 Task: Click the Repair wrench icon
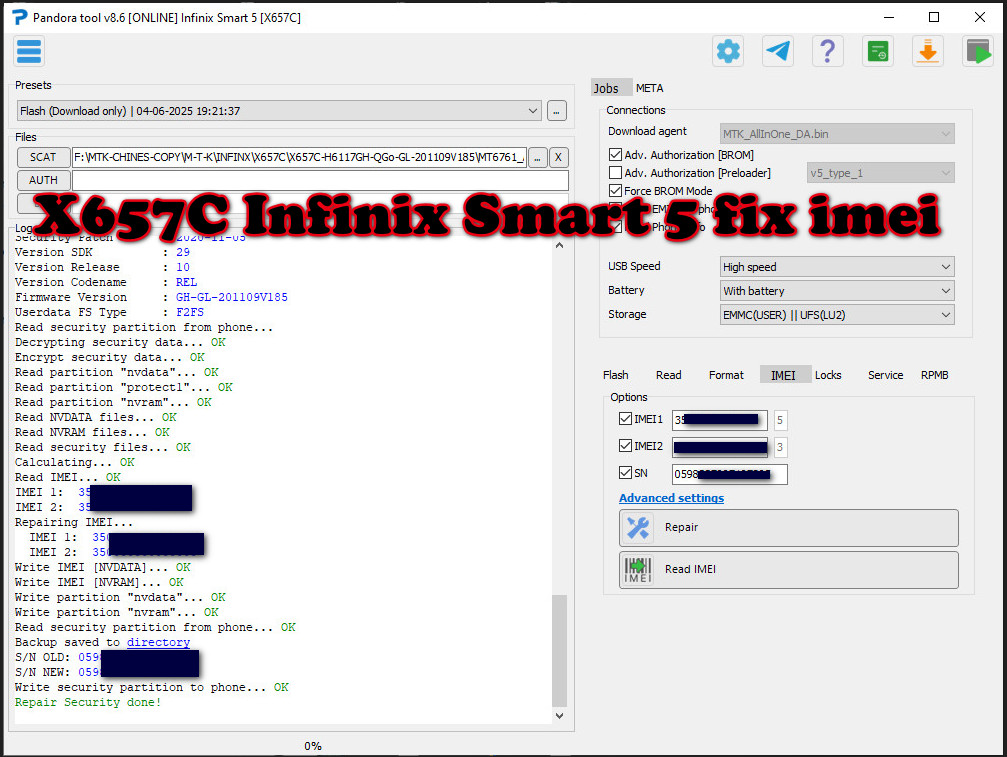[638, 528]
